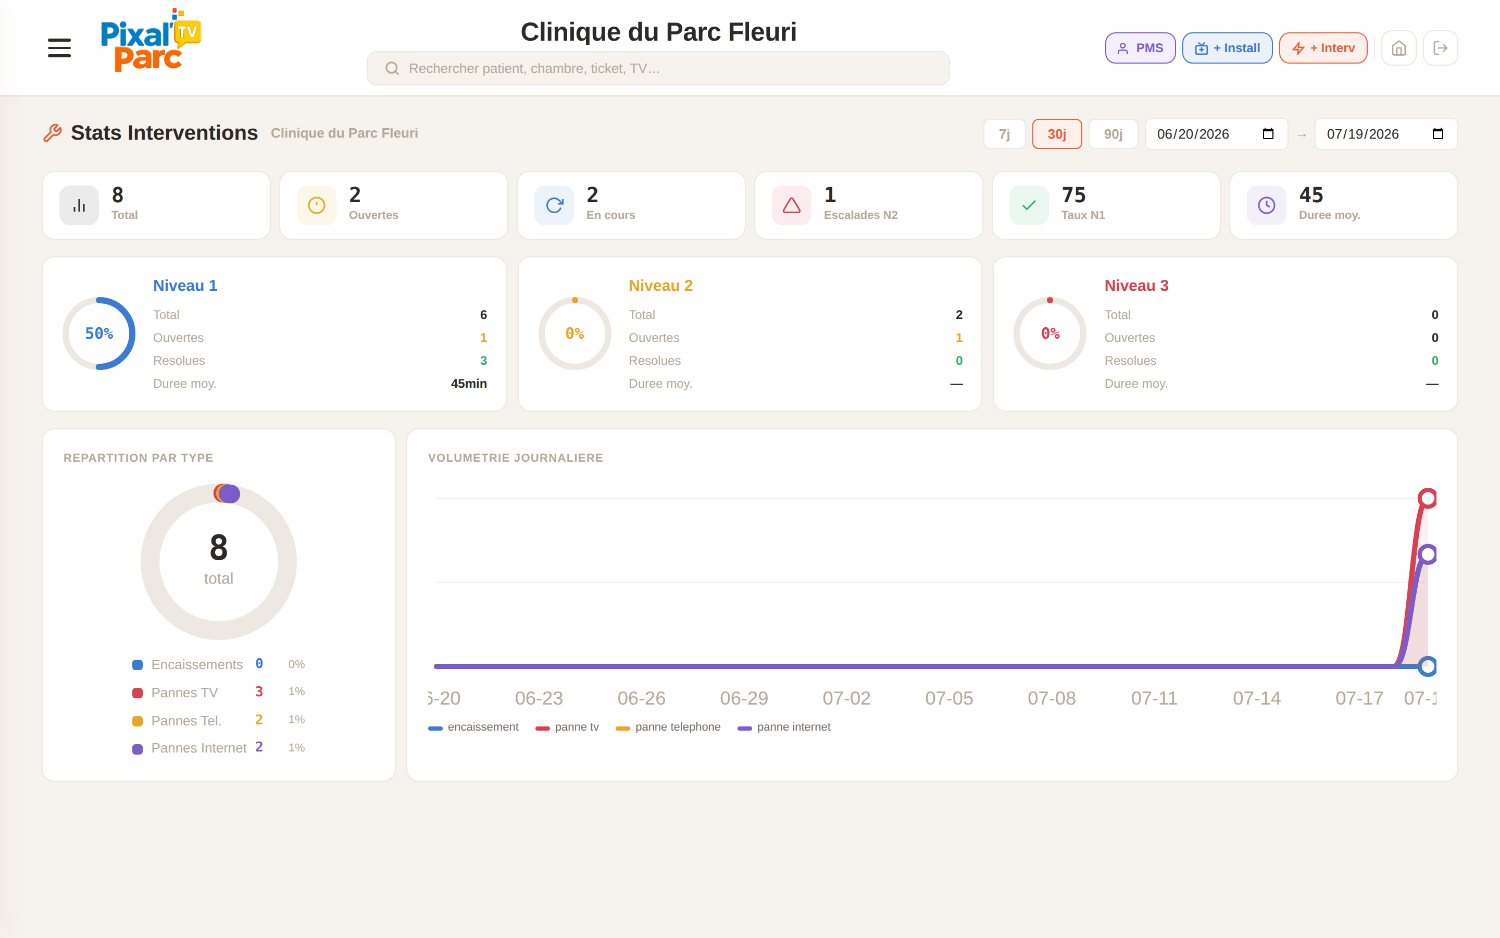
Task: Click the Escalades N2 triangle icon
Action: point(791,205)
